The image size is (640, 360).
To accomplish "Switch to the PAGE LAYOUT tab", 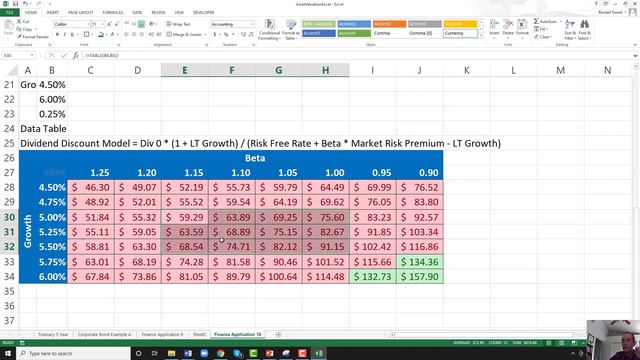I will pyautogui.click(x=81, y=13).
